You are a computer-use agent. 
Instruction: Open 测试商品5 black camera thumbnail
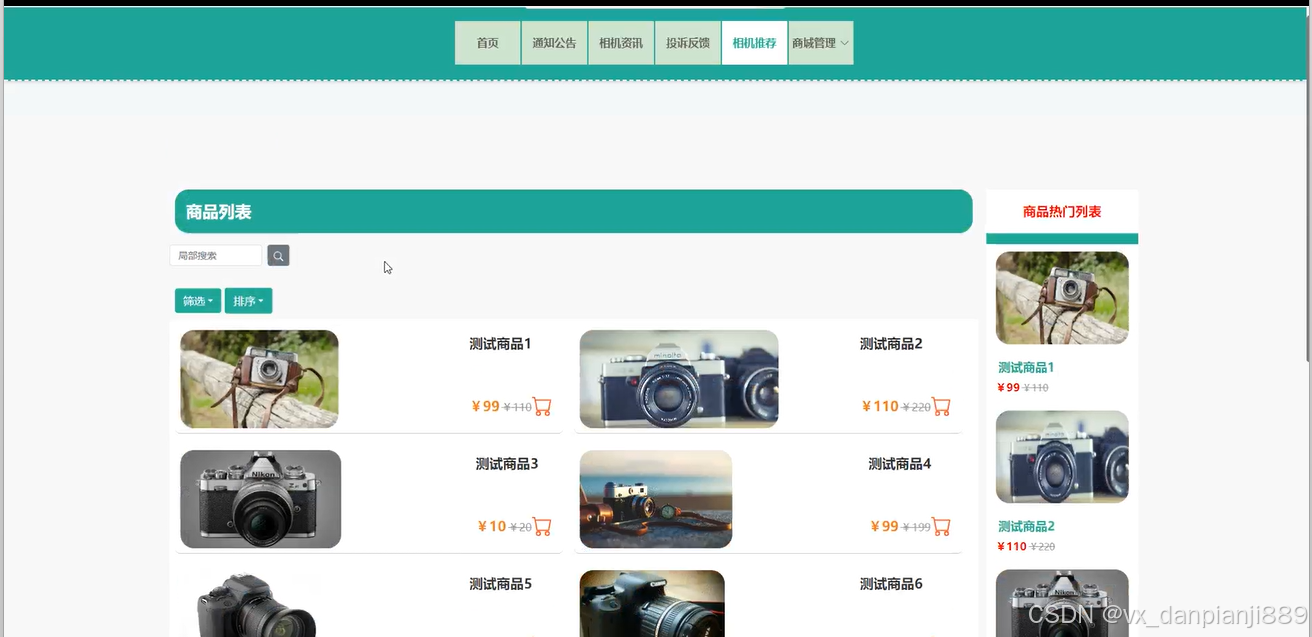(256, 603)
